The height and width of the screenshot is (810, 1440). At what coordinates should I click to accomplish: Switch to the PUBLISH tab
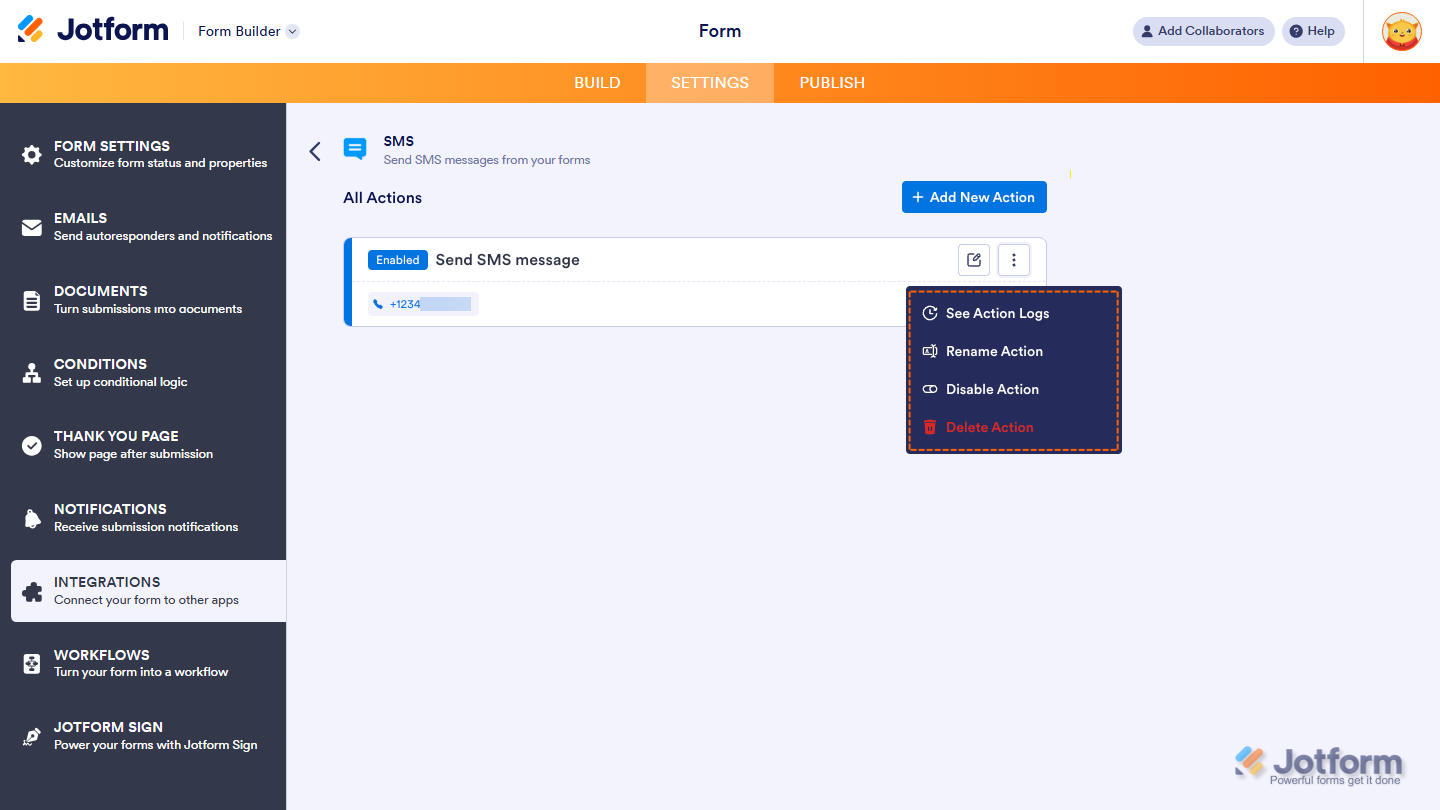831,82
